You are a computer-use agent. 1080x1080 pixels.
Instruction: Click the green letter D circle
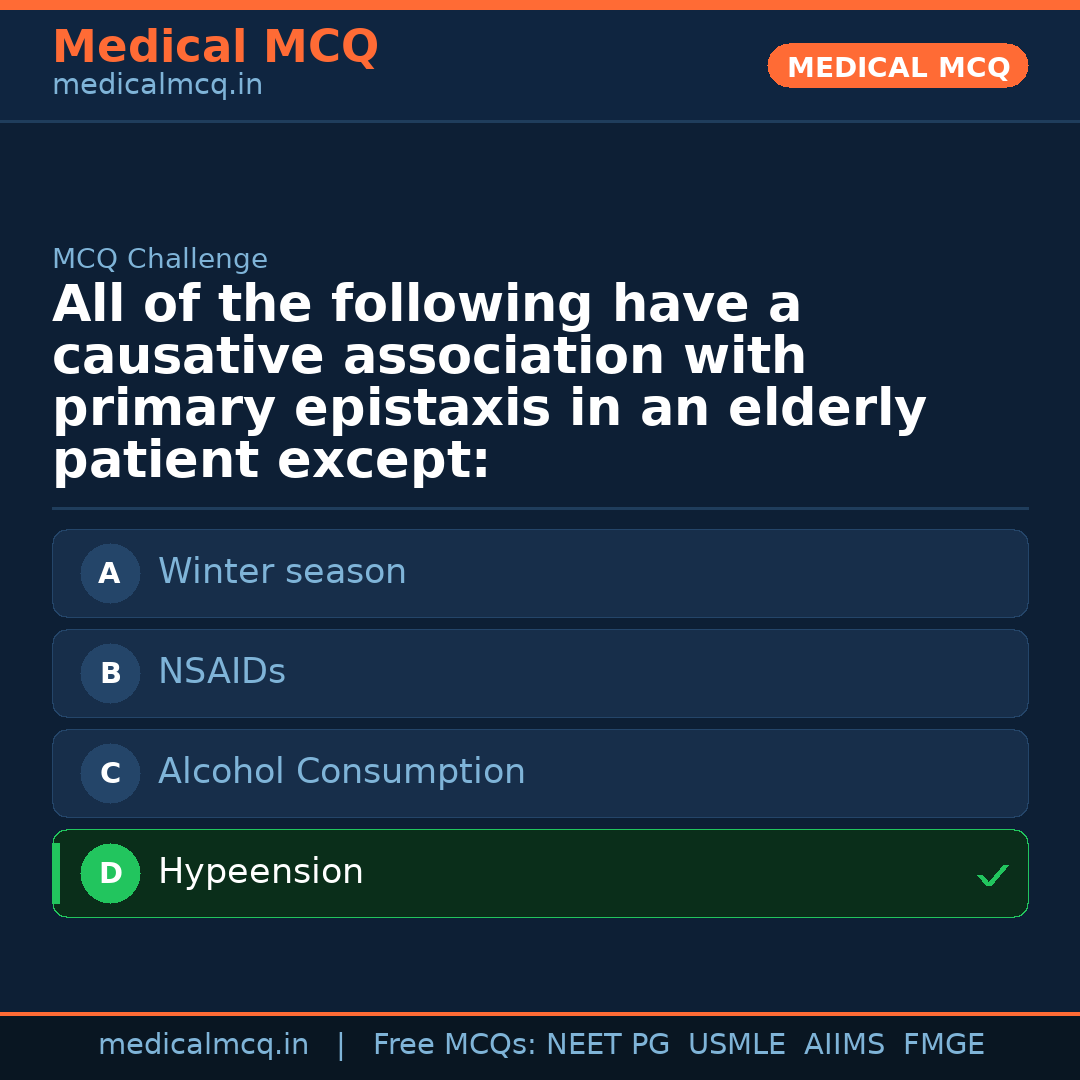click(x=110, y=873)
